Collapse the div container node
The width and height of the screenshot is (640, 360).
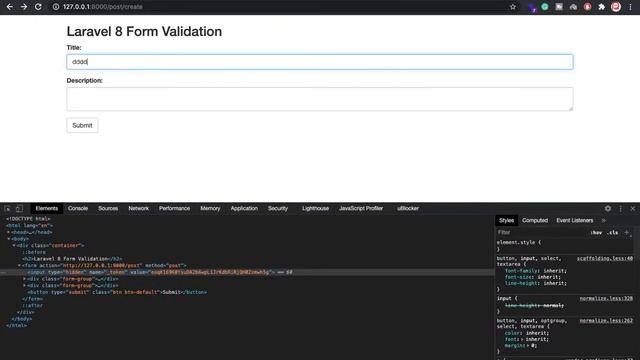(x=13, y=246)
